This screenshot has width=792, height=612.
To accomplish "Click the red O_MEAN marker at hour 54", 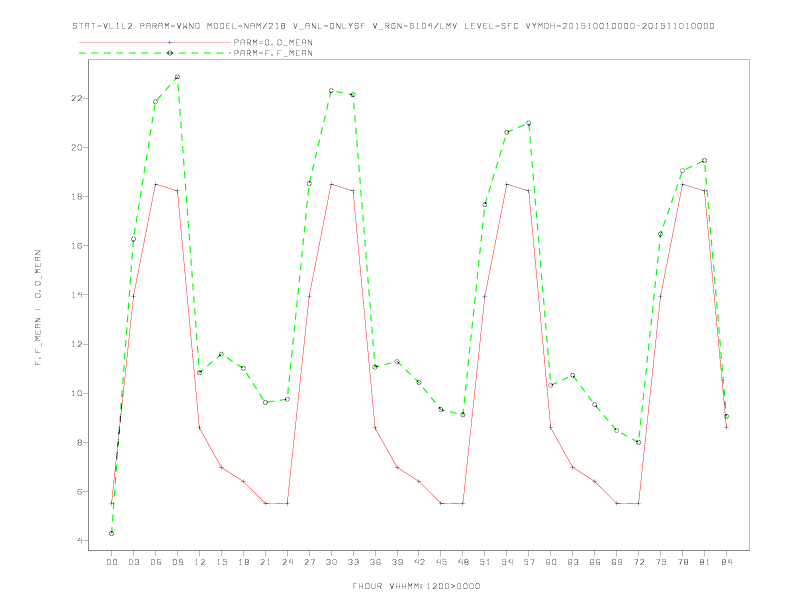I will (507, 184).
